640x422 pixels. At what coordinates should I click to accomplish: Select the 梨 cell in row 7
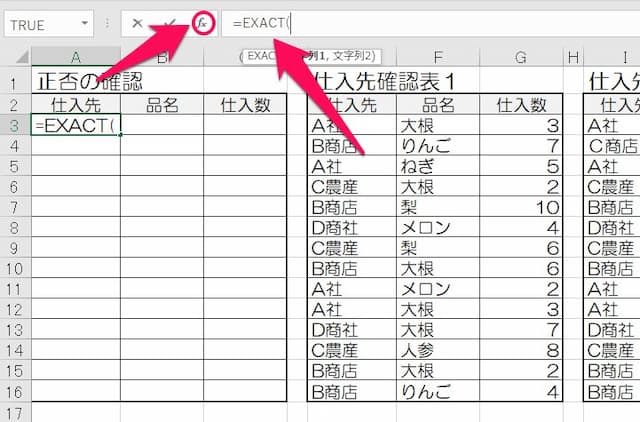[x=438, y=207]
